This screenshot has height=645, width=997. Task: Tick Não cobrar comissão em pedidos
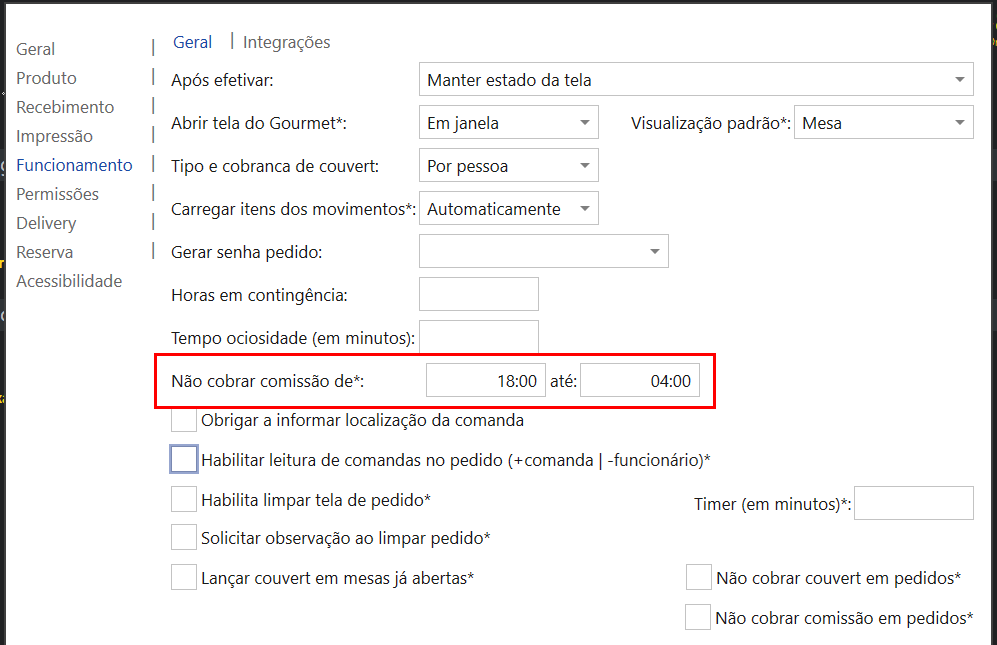point(698,617)
